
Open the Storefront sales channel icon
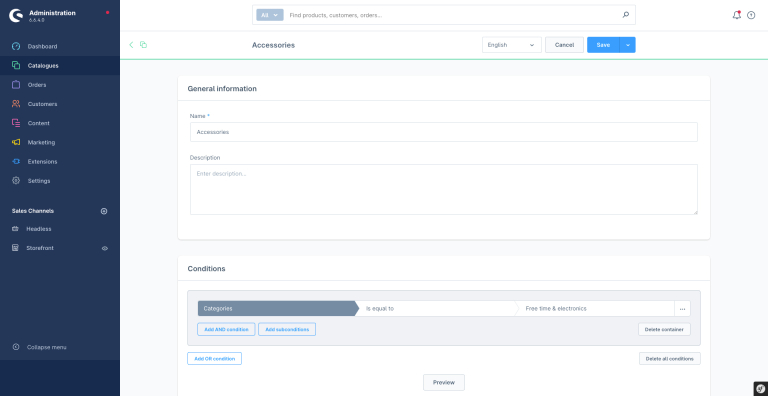(x=15, y=248)
